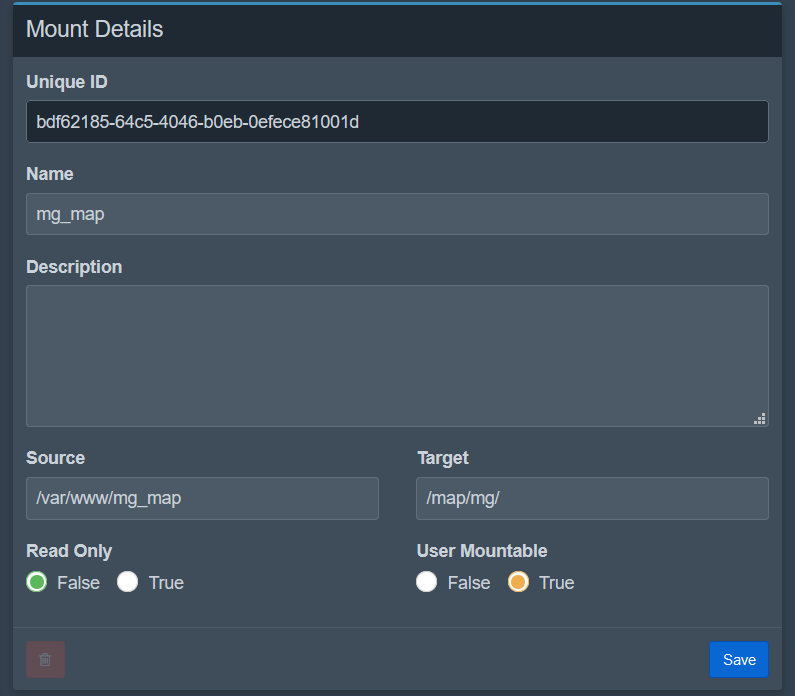Select Read Only False radio

(37, 582)
